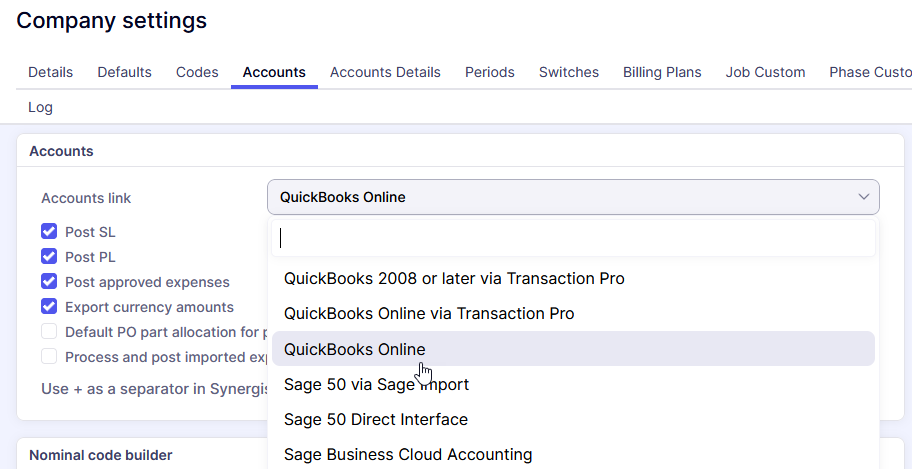Open the Log tab
Screen dimensions: 912x469
coord(40,107)
